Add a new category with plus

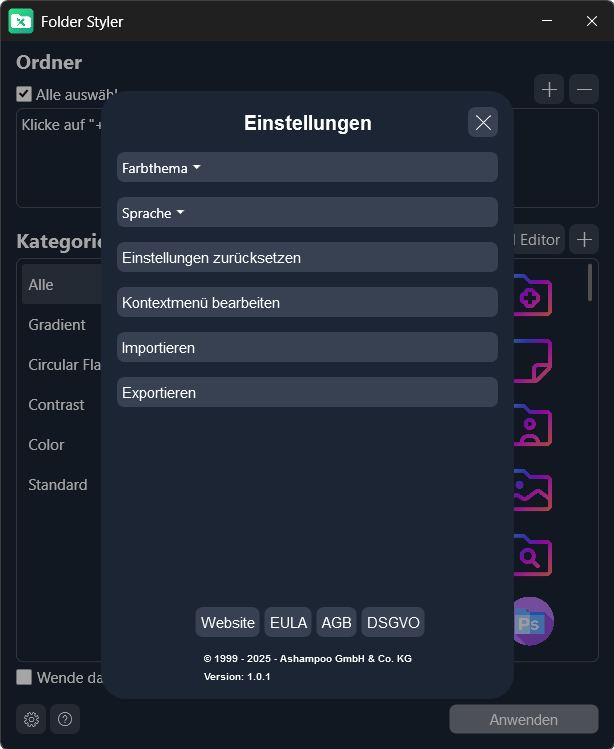584,239
